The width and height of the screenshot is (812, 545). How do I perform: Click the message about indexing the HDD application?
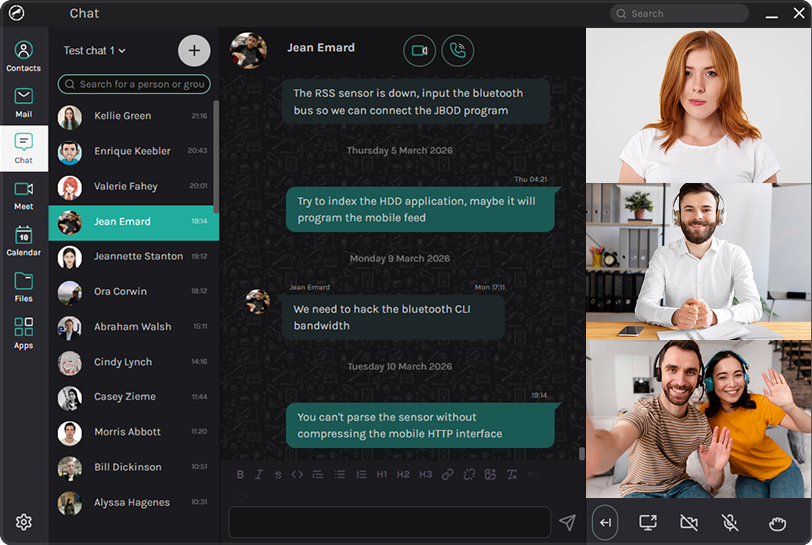[x=420, y=209]
